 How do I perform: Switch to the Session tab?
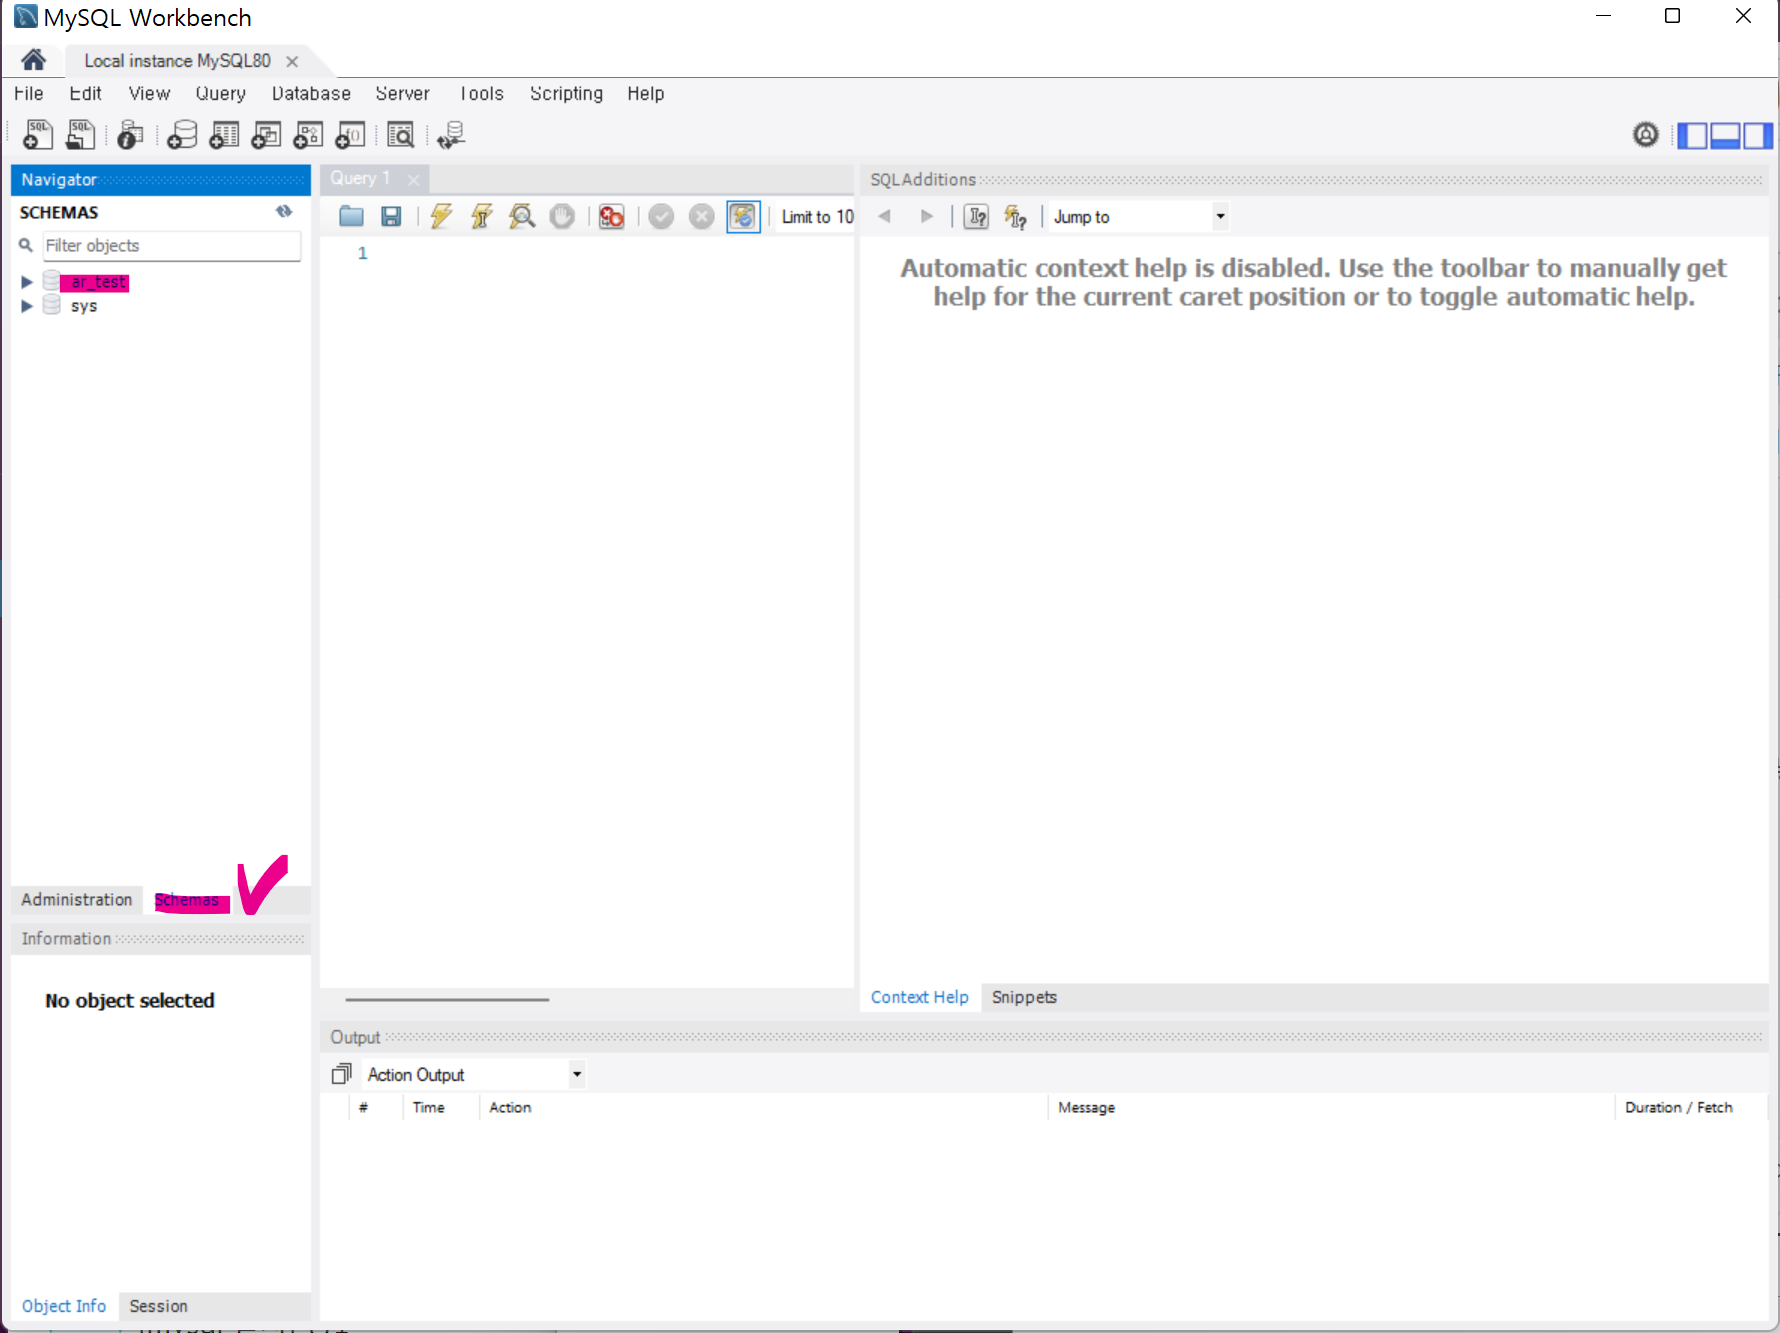tap(158, 1306)
